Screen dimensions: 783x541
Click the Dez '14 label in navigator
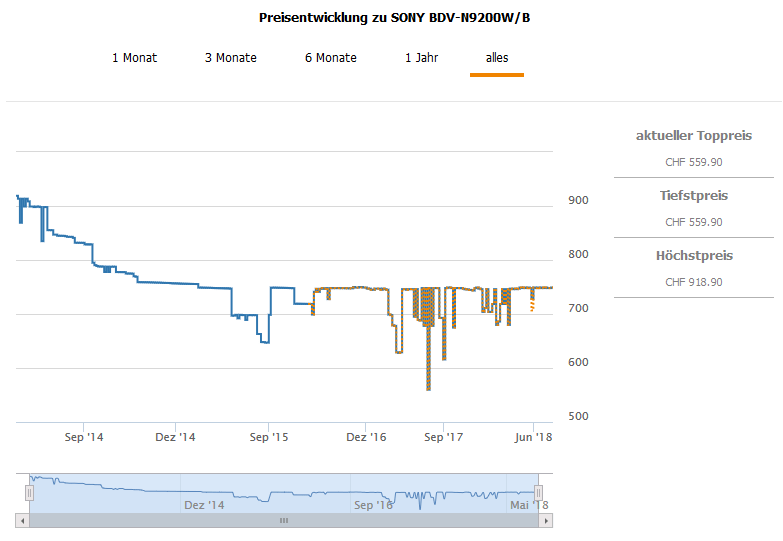click(204, 505)
